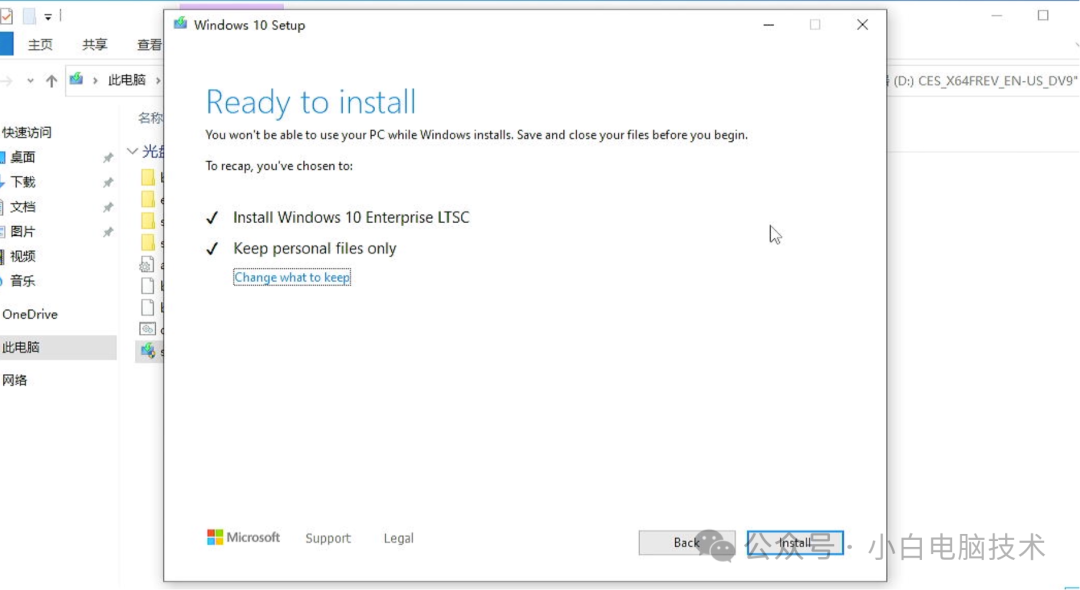Viewport: 1080px width, 590px height.
Task: Select 快速访问 in the navigation pane
Action: (28, 132)
